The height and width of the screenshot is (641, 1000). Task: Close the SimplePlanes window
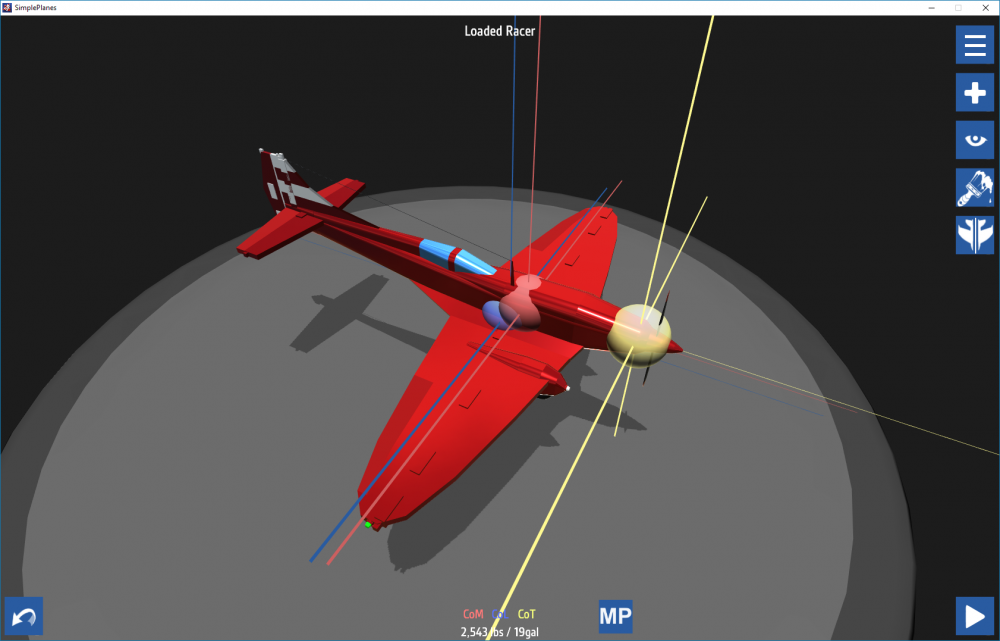985,8
